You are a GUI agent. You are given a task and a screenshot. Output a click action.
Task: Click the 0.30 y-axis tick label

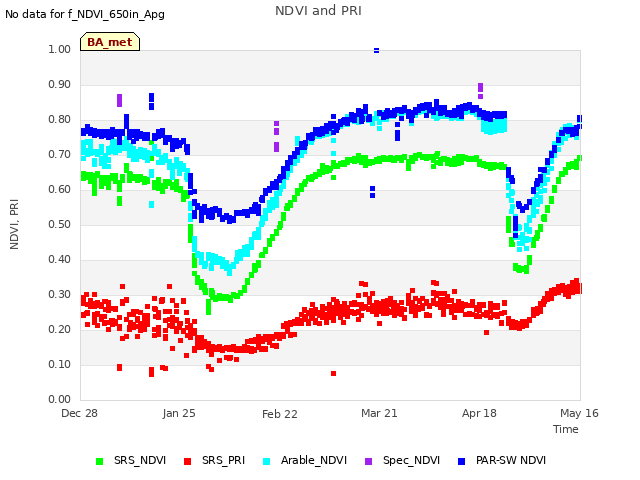coord(59,294)
